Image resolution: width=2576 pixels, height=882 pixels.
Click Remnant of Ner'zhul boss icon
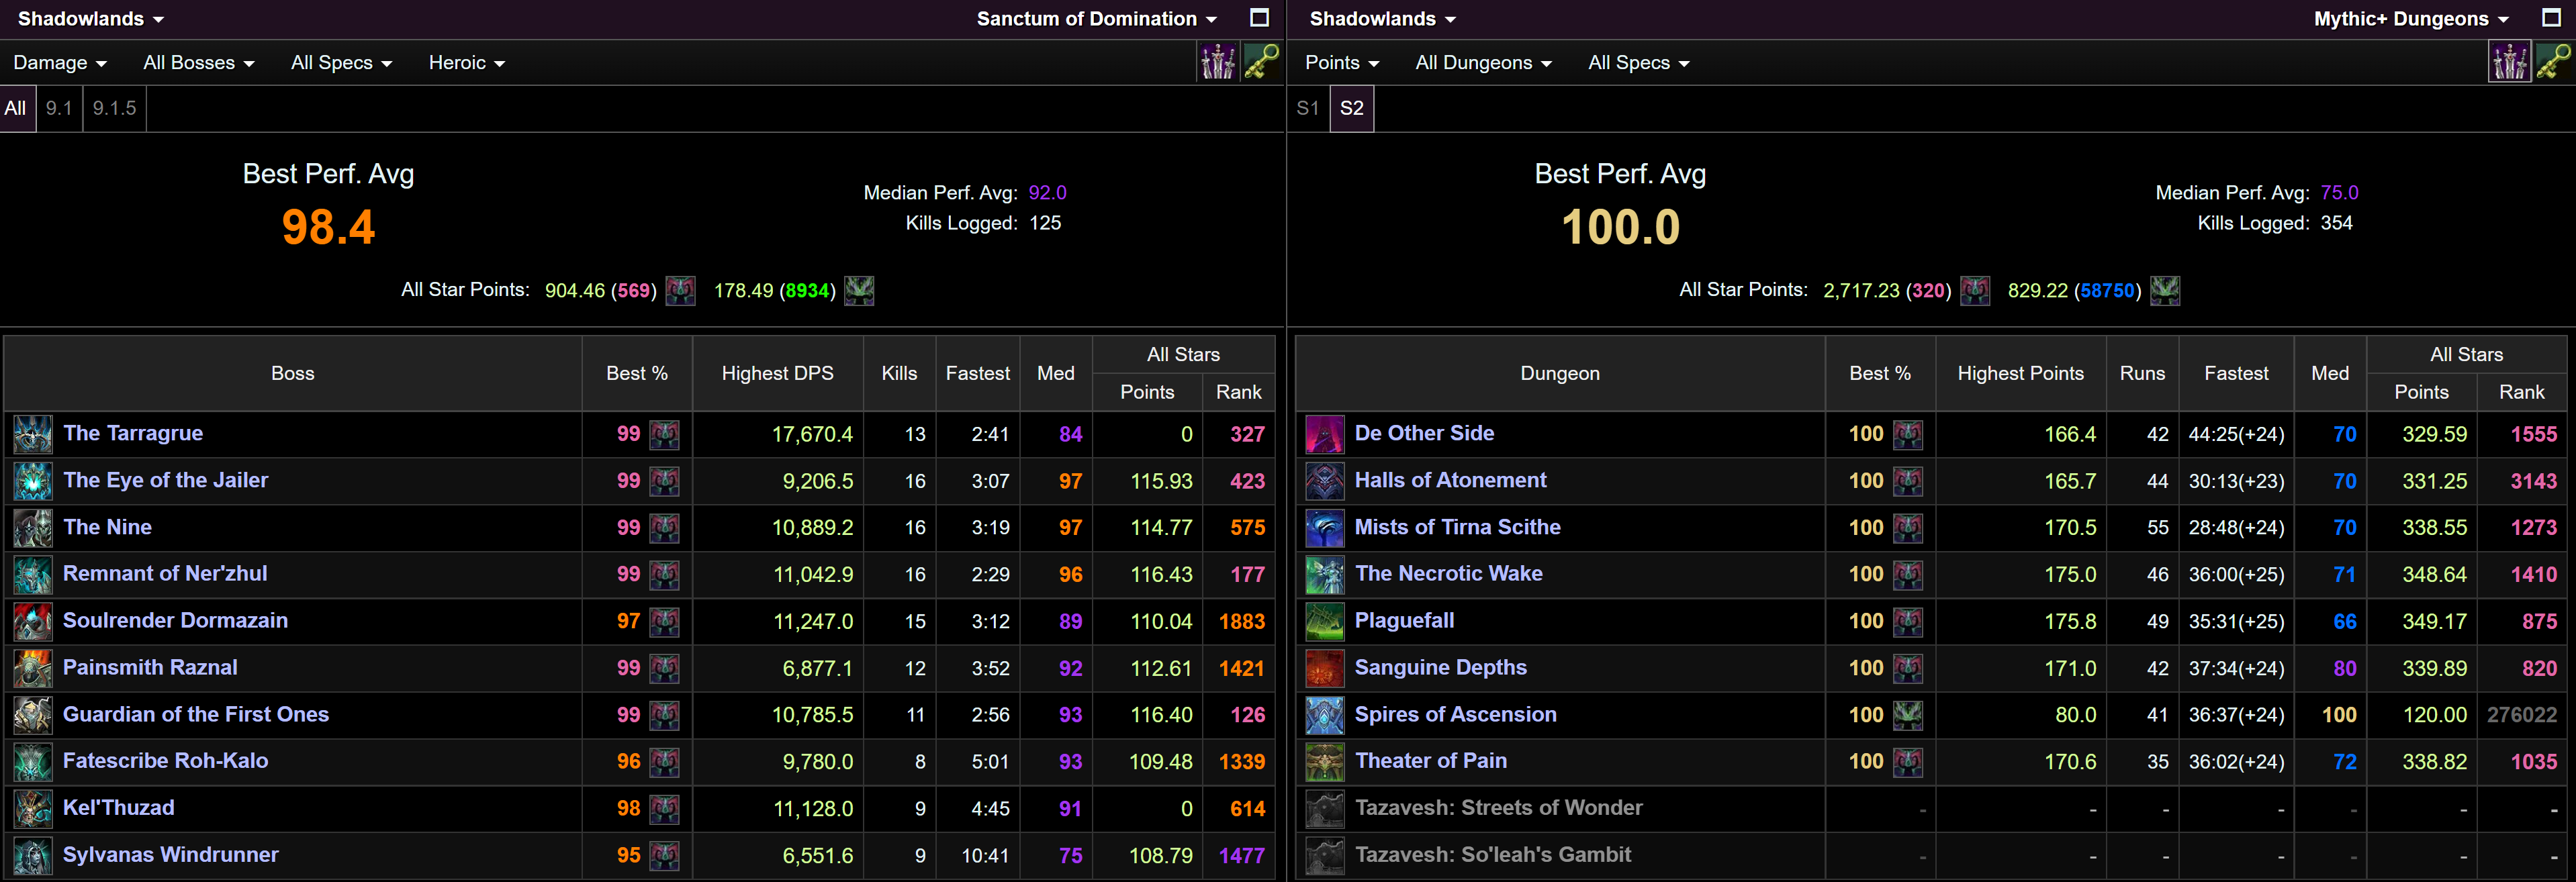click(x=33, y=574)
